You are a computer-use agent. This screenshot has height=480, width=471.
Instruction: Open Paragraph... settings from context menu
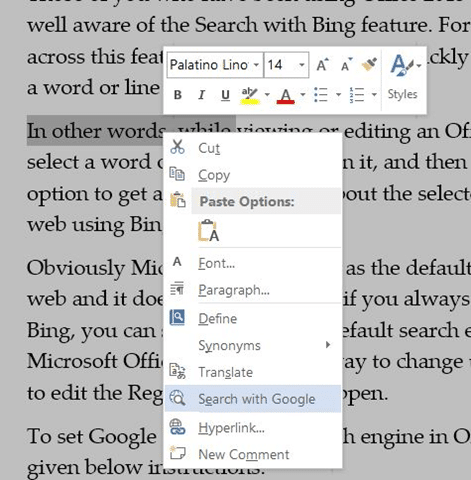(253, 290)
